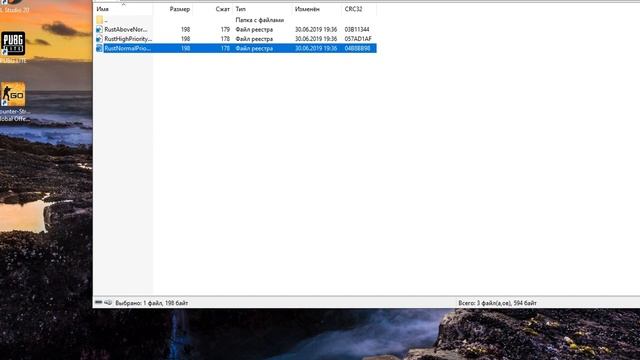640x360 pixels.
Task: Select the RustNormalPrio... file name
Action: point(127,48)
